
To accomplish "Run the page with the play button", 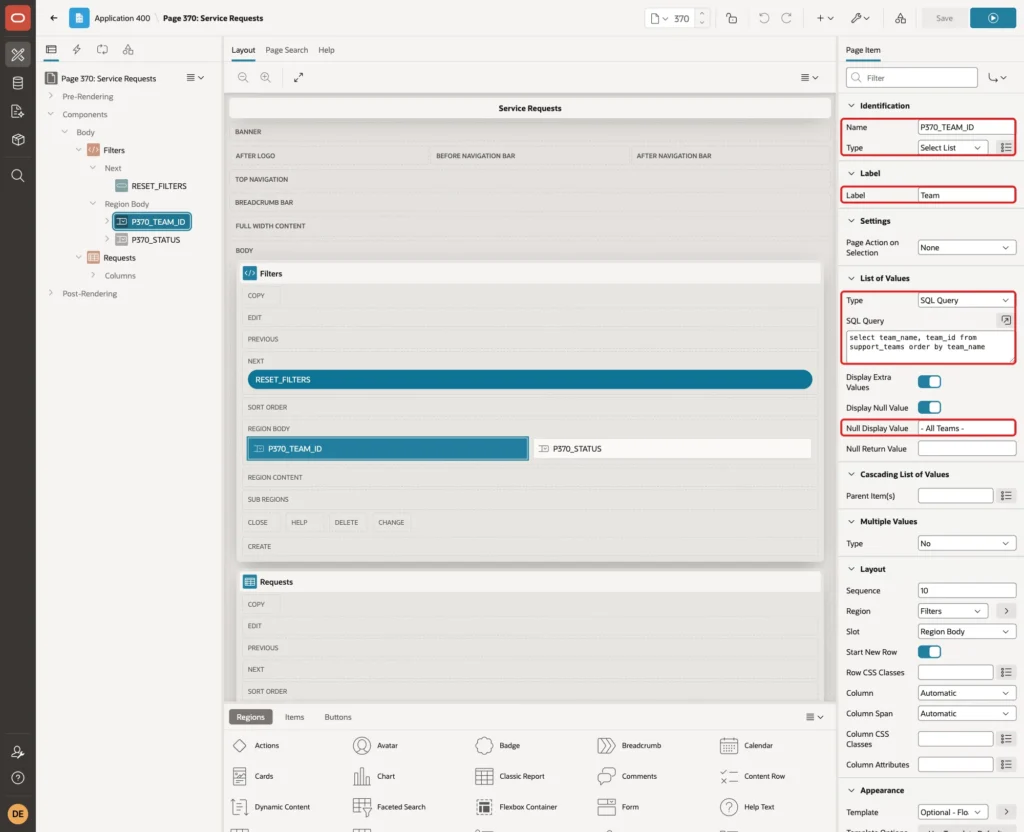I will (x=993, y=18).
